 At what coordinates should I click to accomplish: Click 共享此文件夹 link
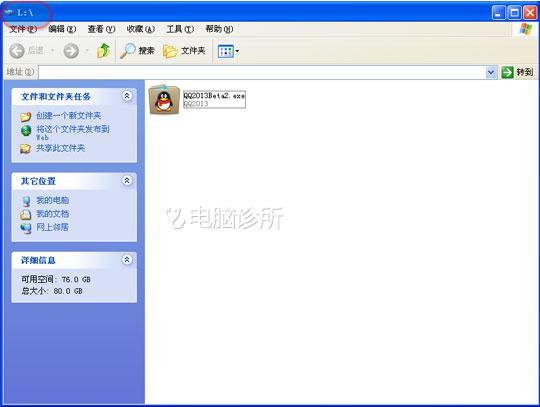point(60,148)
